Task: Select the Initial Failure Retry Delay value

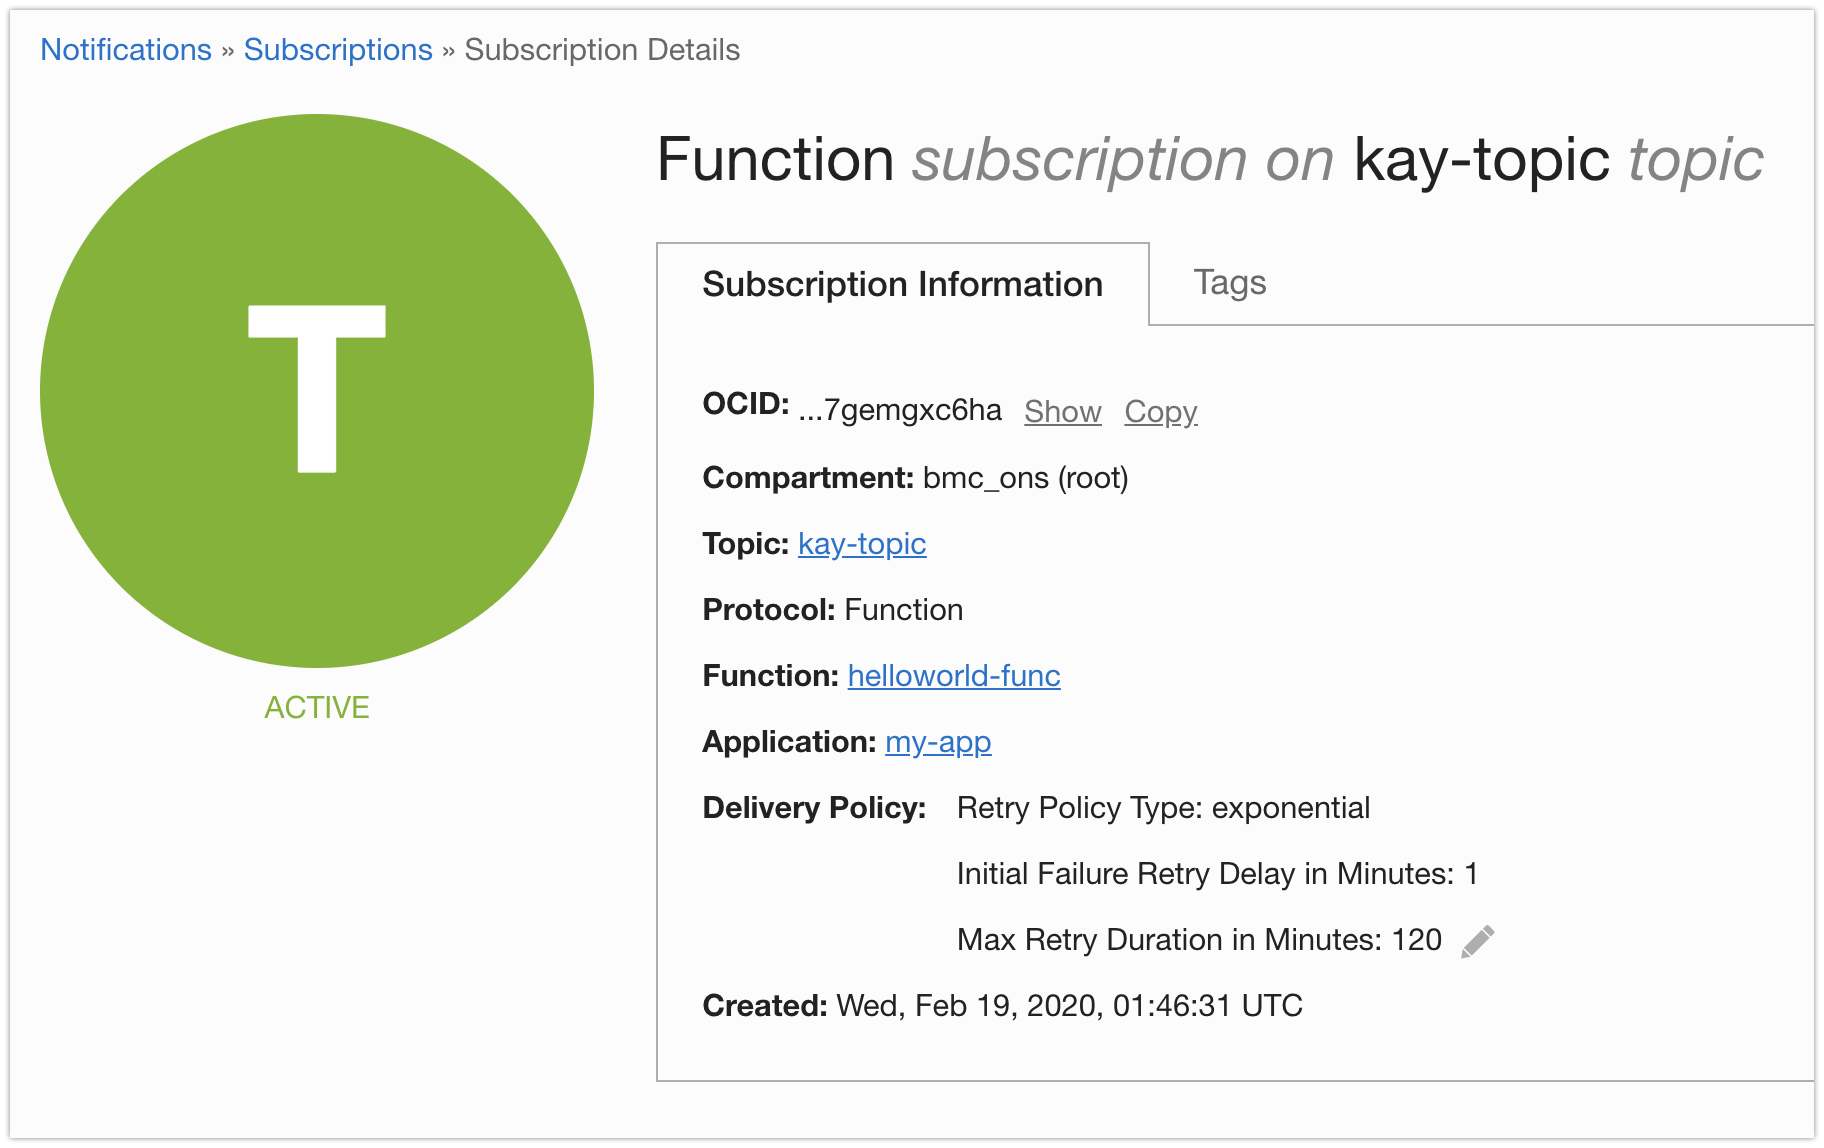Action: click(1218, 873)
